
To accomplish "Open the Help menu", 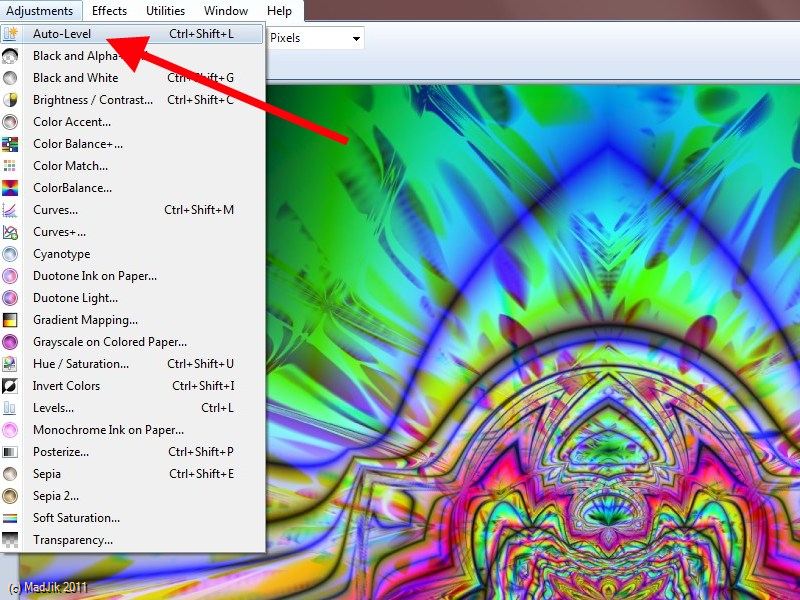I will coord(280,11).
